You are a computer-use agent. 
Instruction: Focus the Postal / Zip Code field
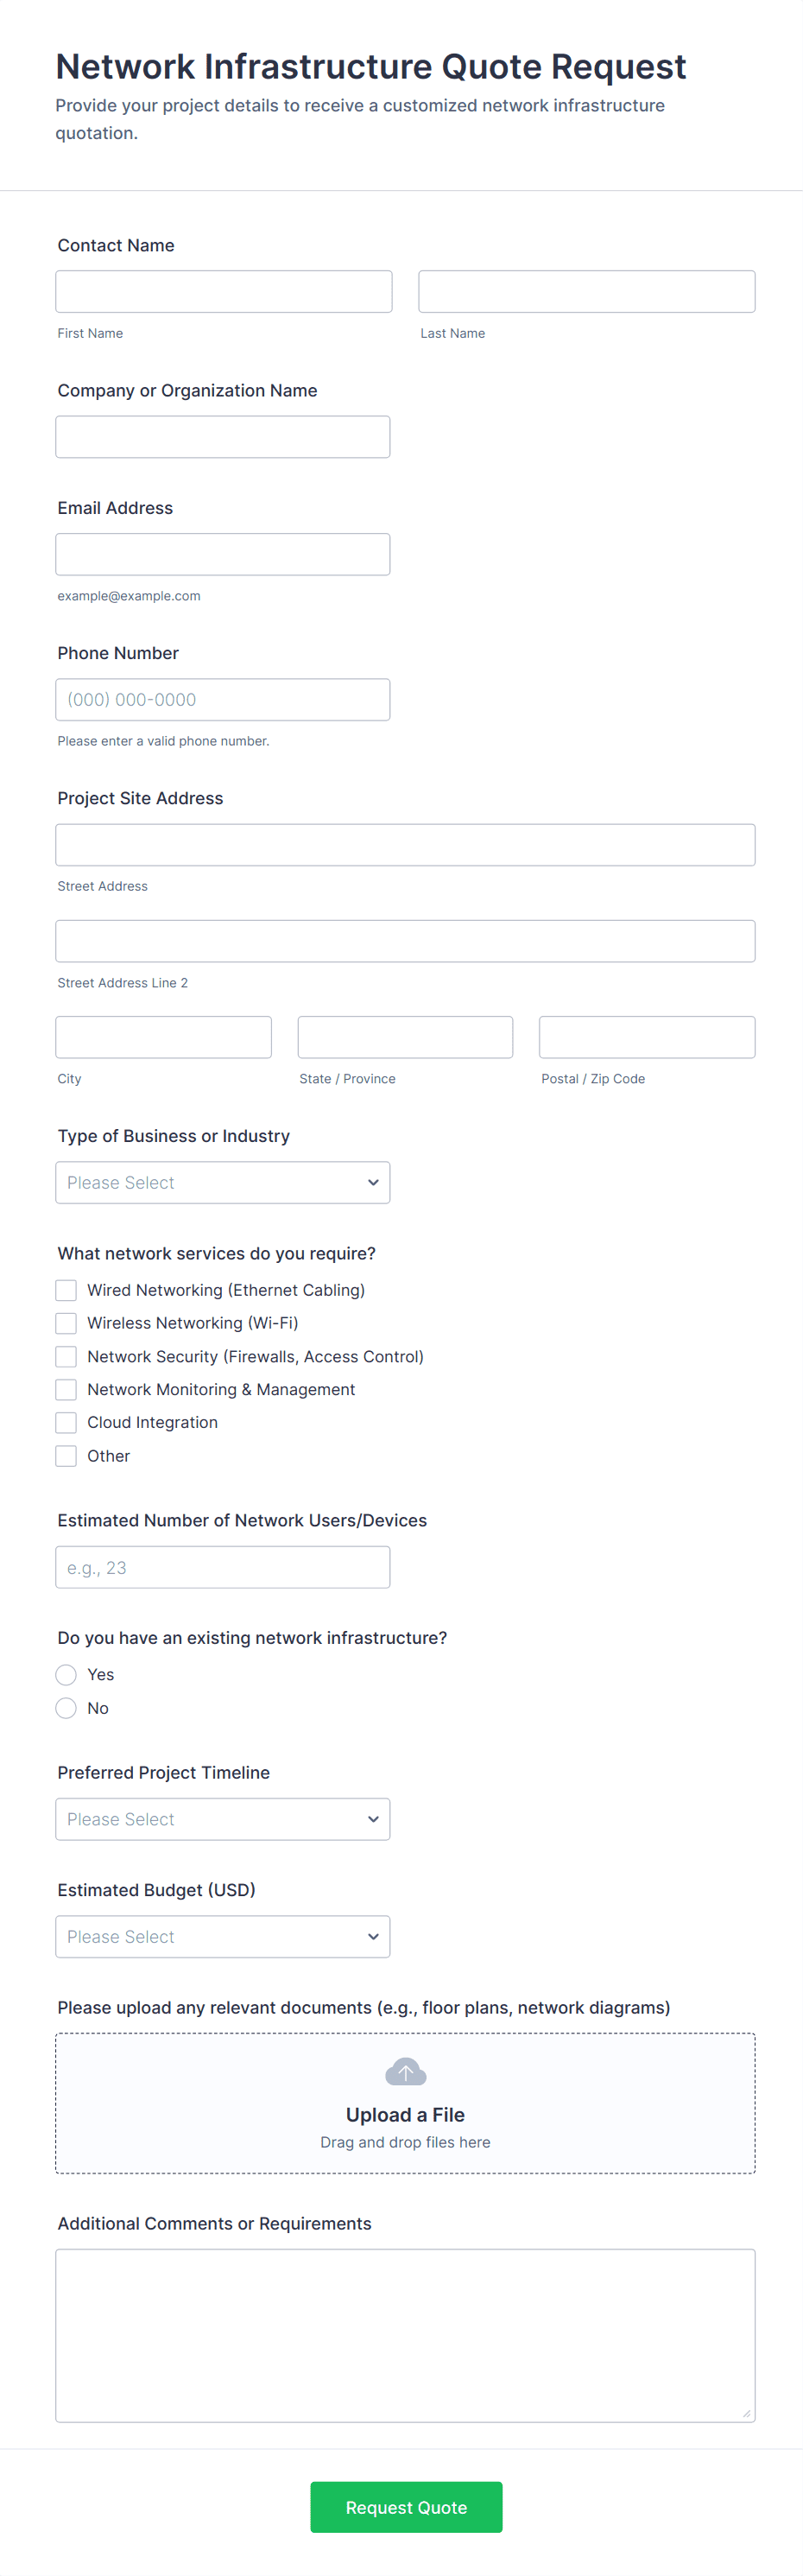point(646,1037)
